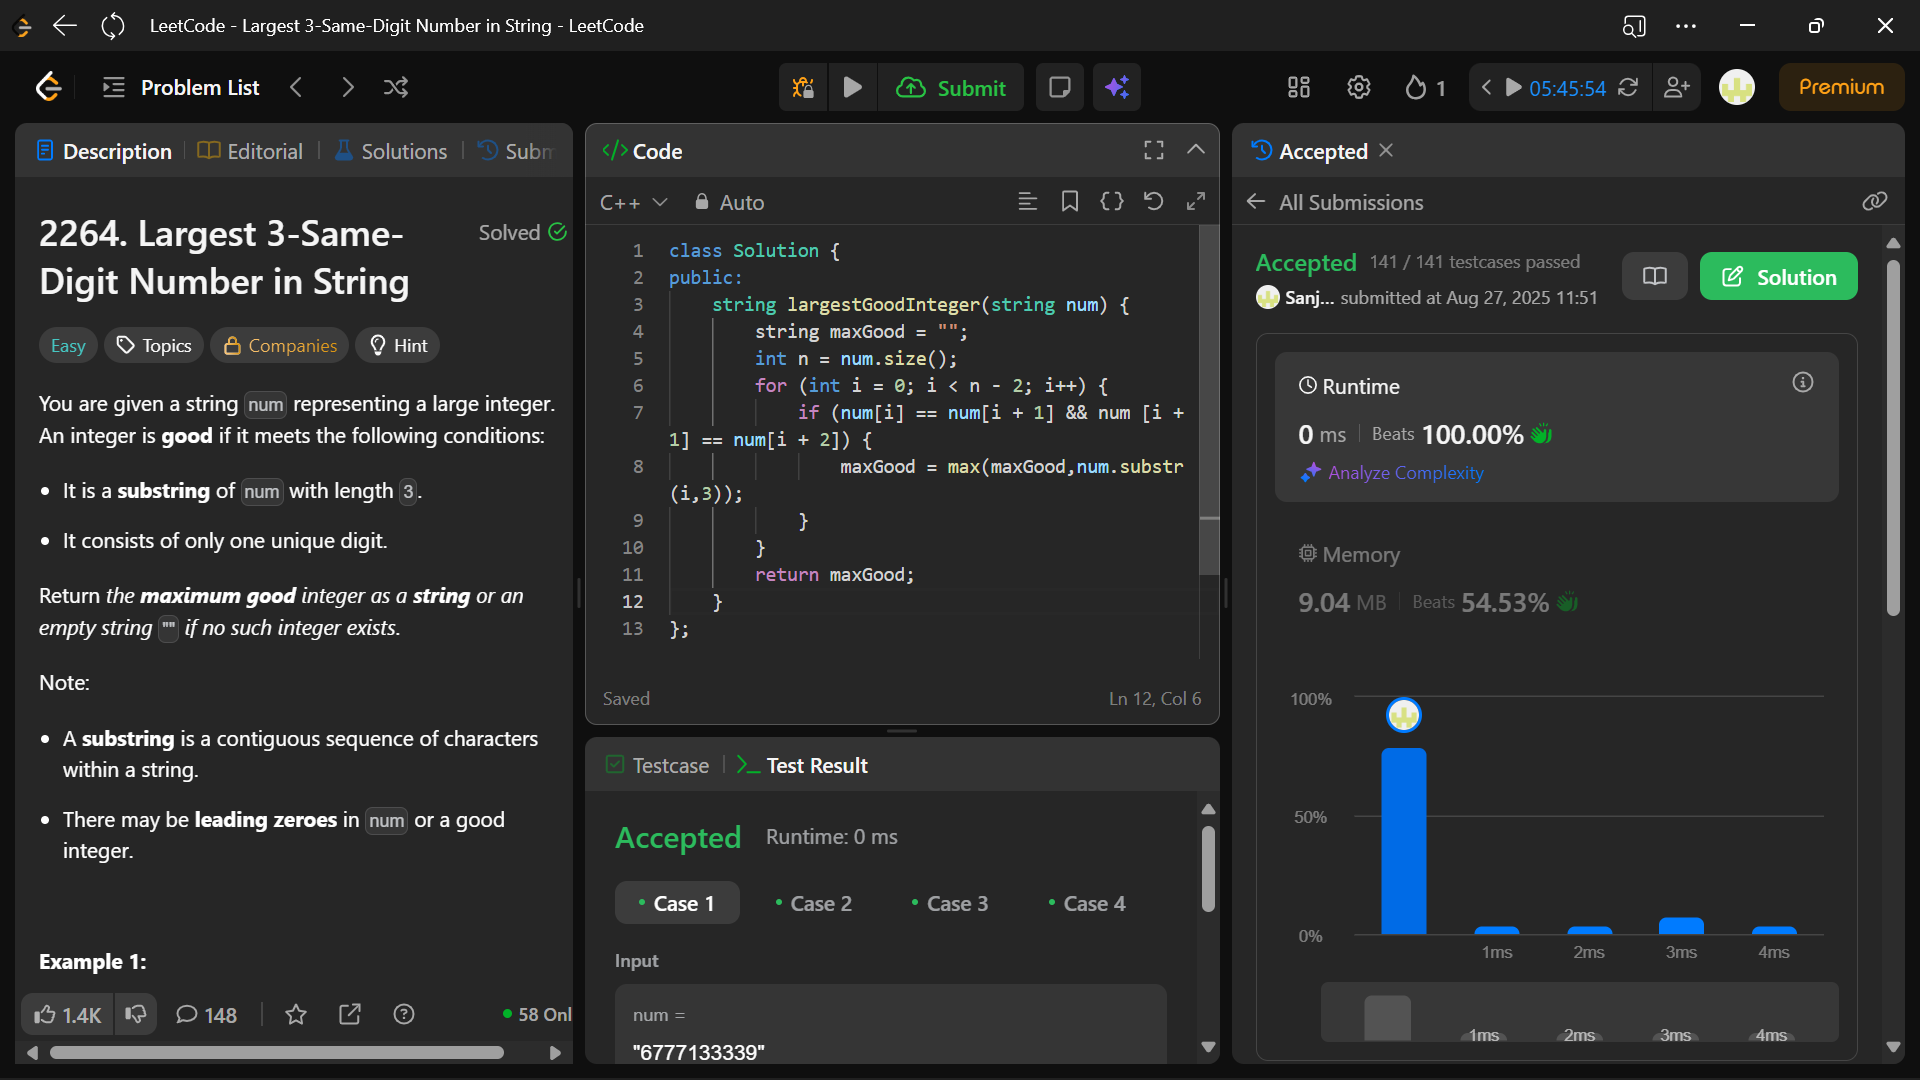This screenshot has height=1080, width=1920.
Task: Open the AI sparkle assistant icon
Action: point(1117,88)
